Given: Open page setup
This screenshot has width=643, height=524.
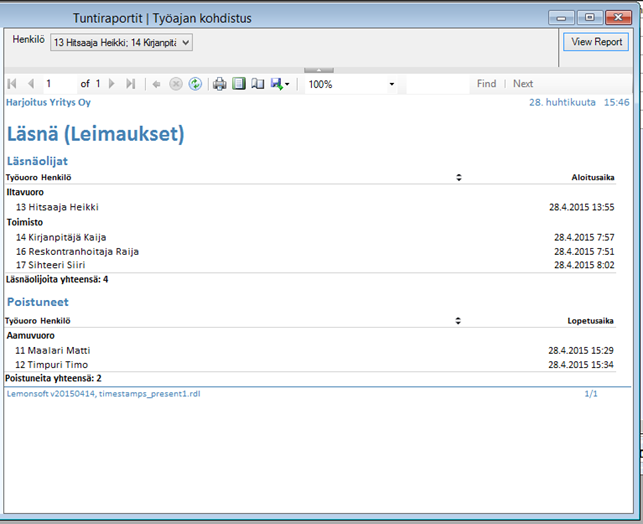Looking at the screenshot, I should pos(257,84).
